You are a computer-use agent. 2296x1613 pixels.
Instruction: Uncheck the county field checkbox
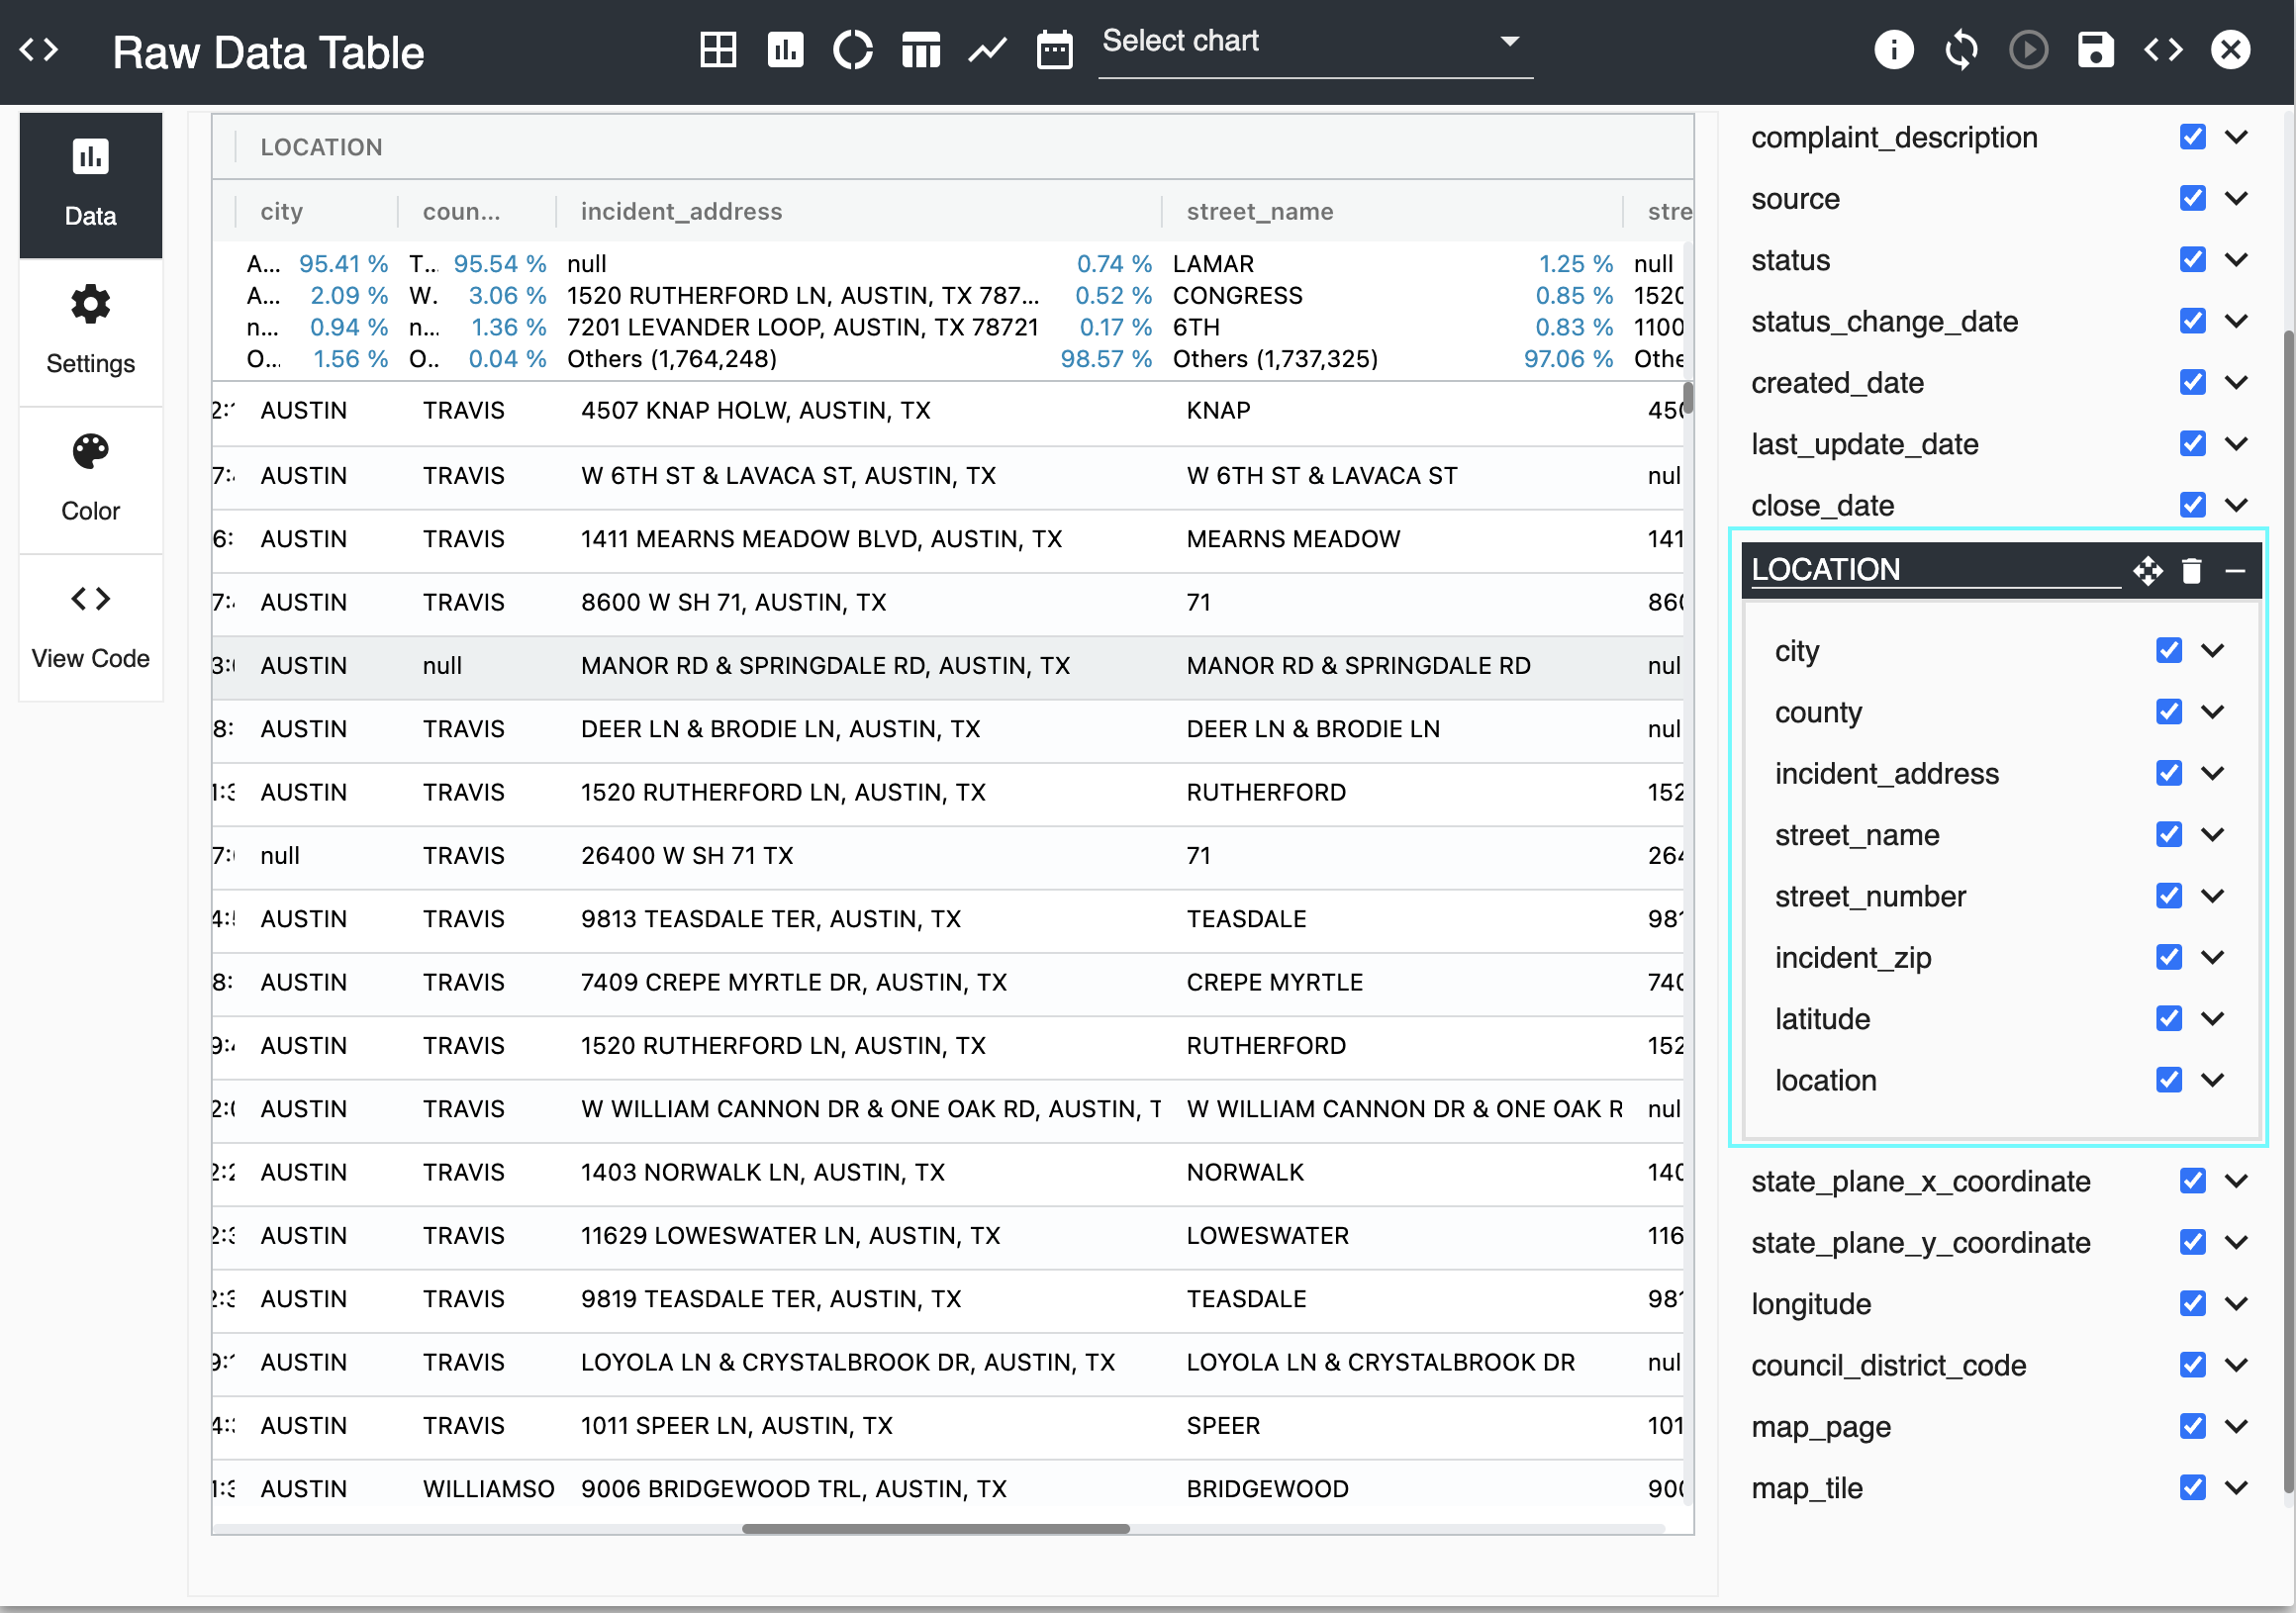point(2168,712)
